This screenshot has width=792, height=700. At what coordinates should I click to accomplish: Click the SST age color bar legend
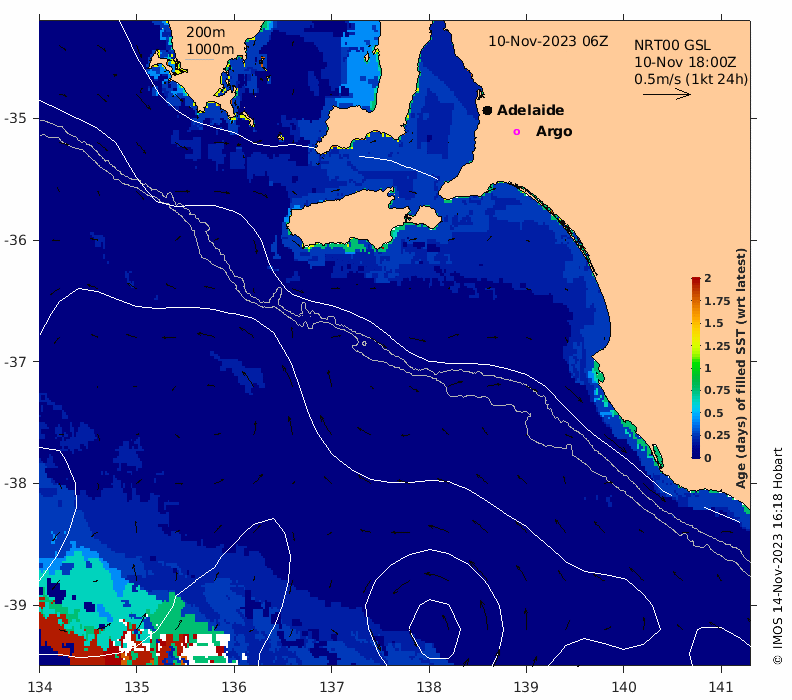[696, 368]
